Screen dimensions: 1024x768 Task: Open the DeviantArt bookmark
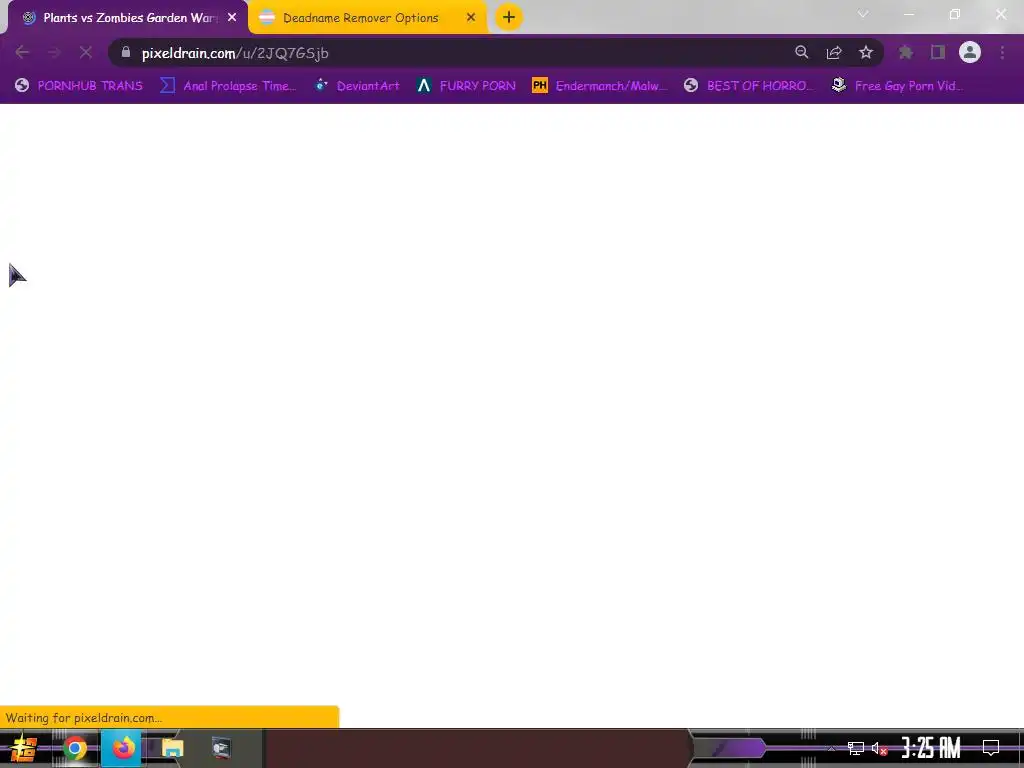point(357,86)
